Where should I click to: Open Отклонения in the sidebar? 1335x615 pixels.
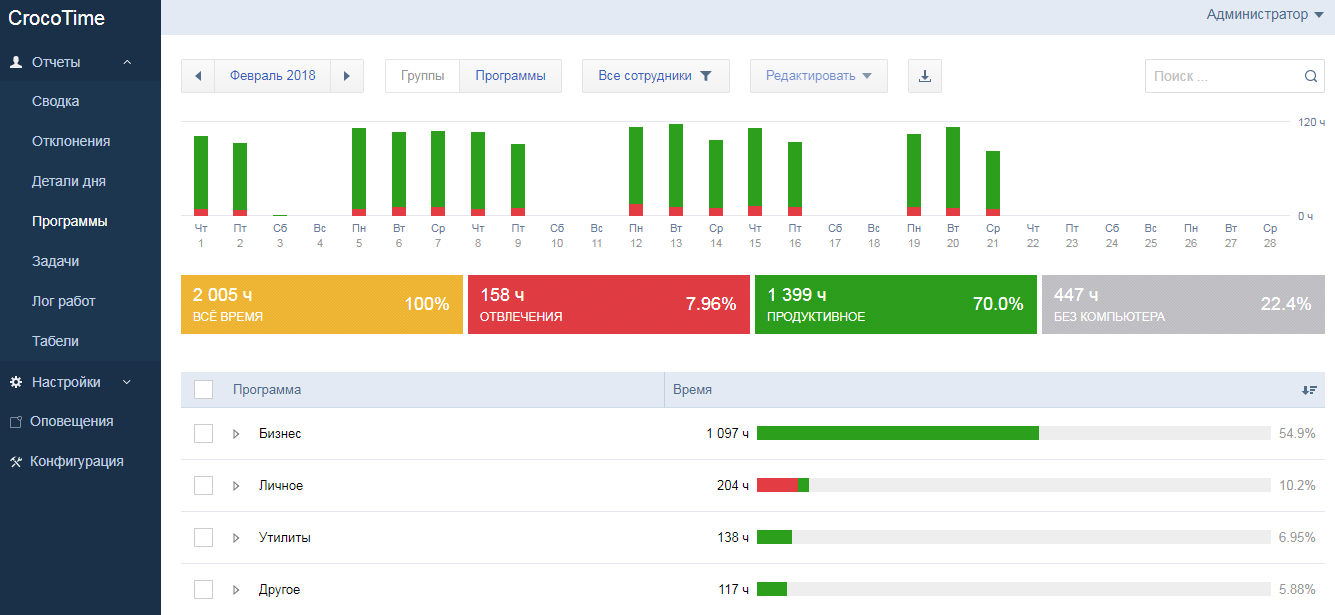70,142
